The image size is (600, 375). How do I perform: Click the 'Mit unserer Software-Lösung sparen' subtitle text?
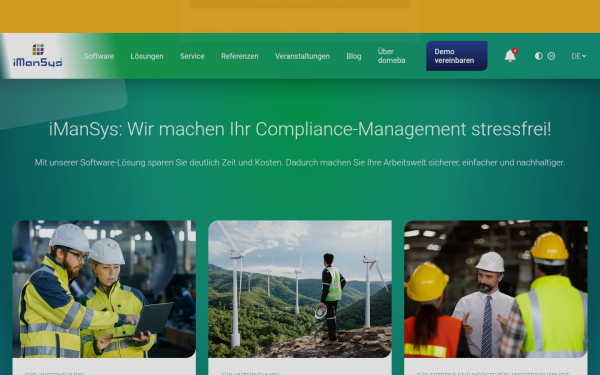(300, 163)
